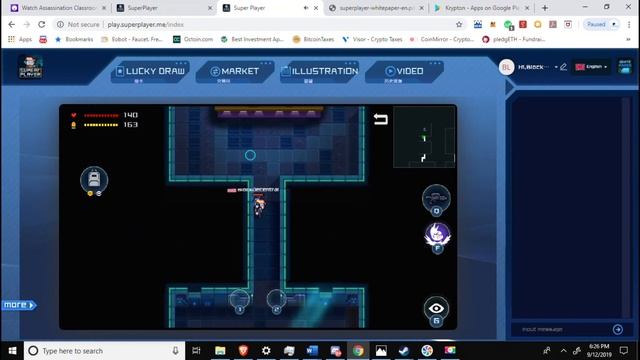640x360 pixels.
Task: Show more bookmarks chevron
Action: click(x=629, y=39)
